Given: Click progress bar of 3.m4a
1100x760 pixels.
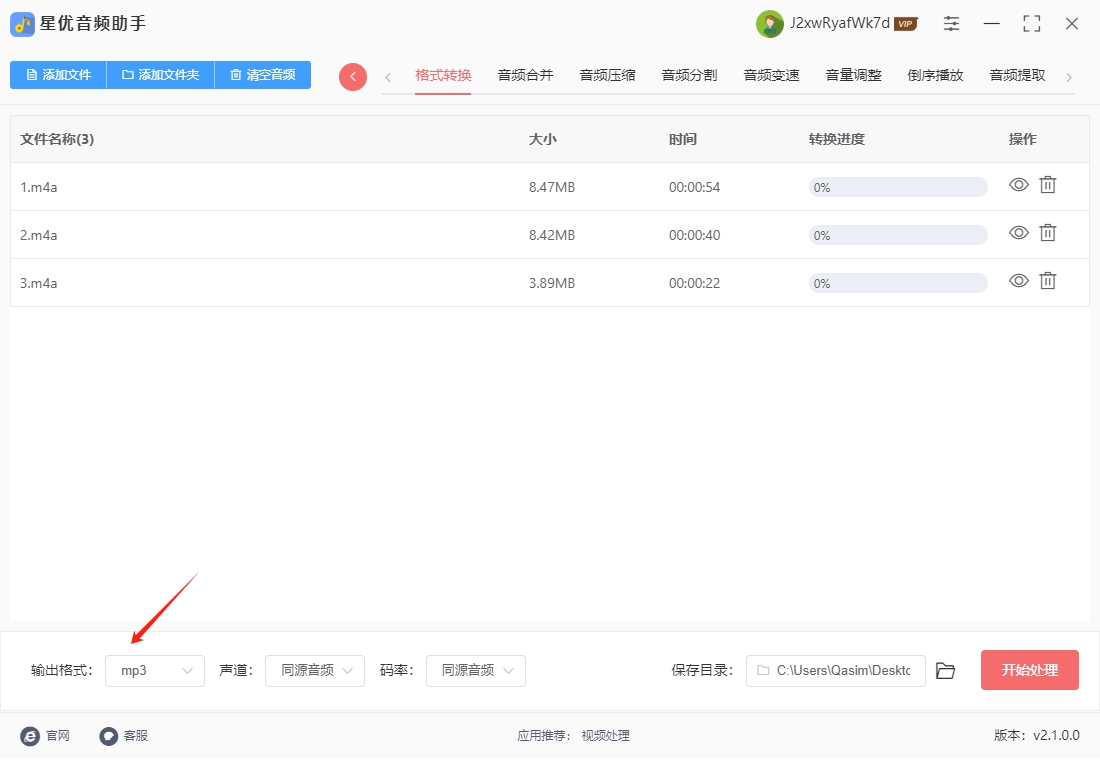Looking at the screenshot, I should [x=898, y=284].
